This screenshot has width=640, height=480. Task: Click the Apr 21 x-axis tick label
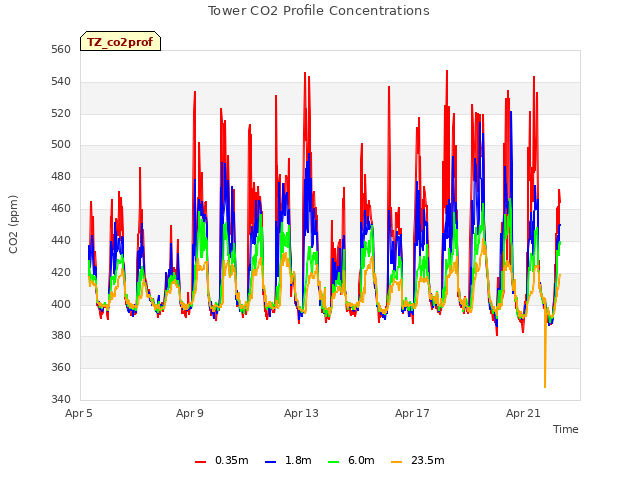pyautogui.click(x=523, y=413)
